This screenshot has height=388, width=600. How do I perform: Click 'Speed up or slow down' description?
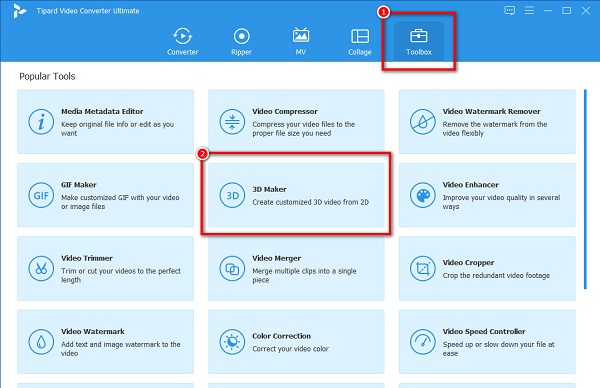[x=499, y=349]
